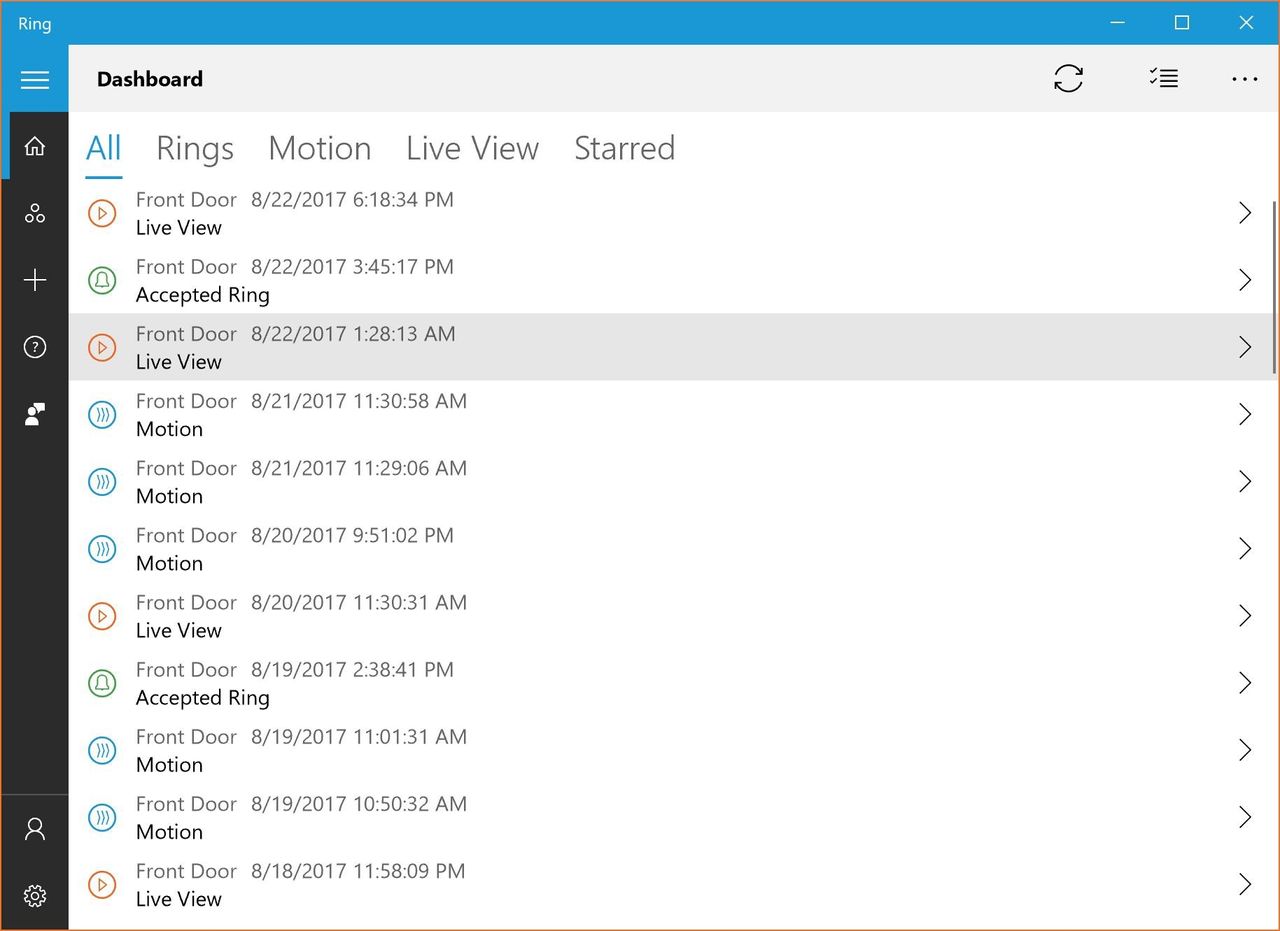Click the motion icon for 8/21/2017 11:29:06 AM
This screenshot has height=931, width=1280.
[102, 481]
